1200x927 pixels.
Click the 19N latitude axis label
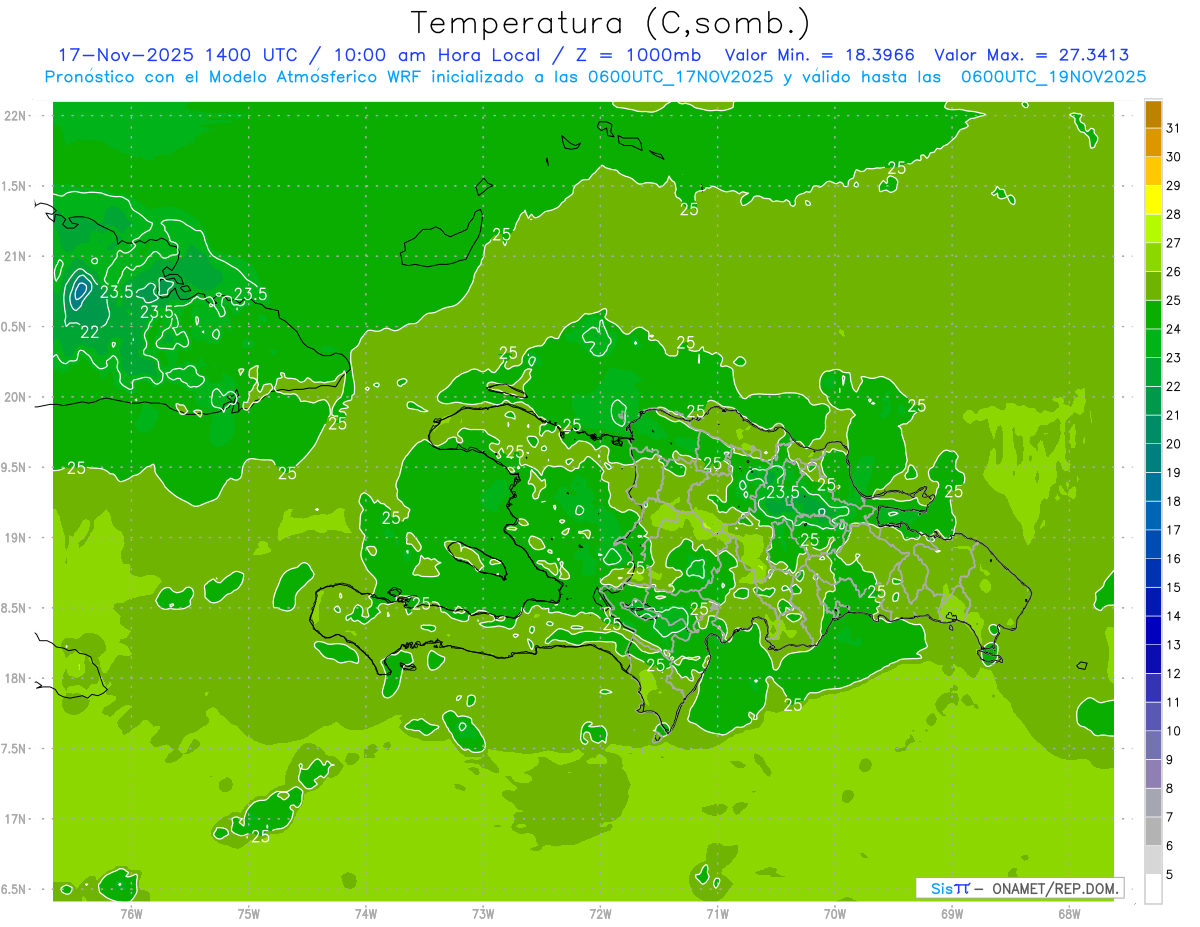(15, 538)
